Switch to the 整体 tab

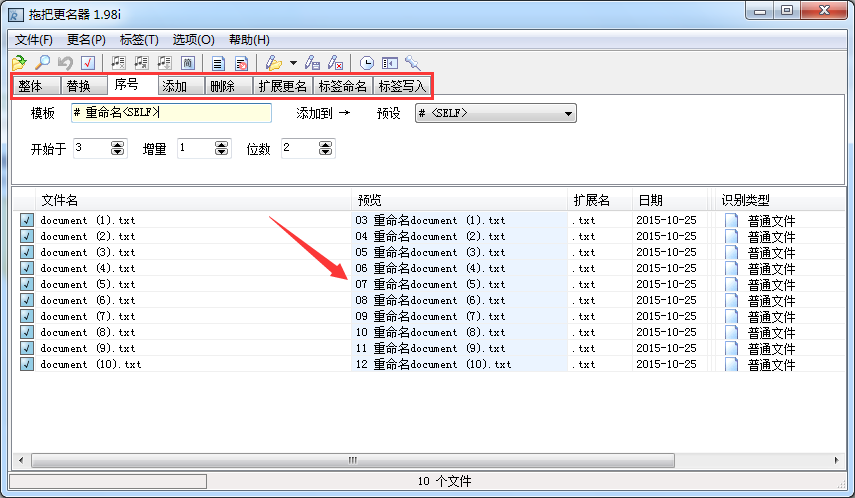[x=36, y=86]
